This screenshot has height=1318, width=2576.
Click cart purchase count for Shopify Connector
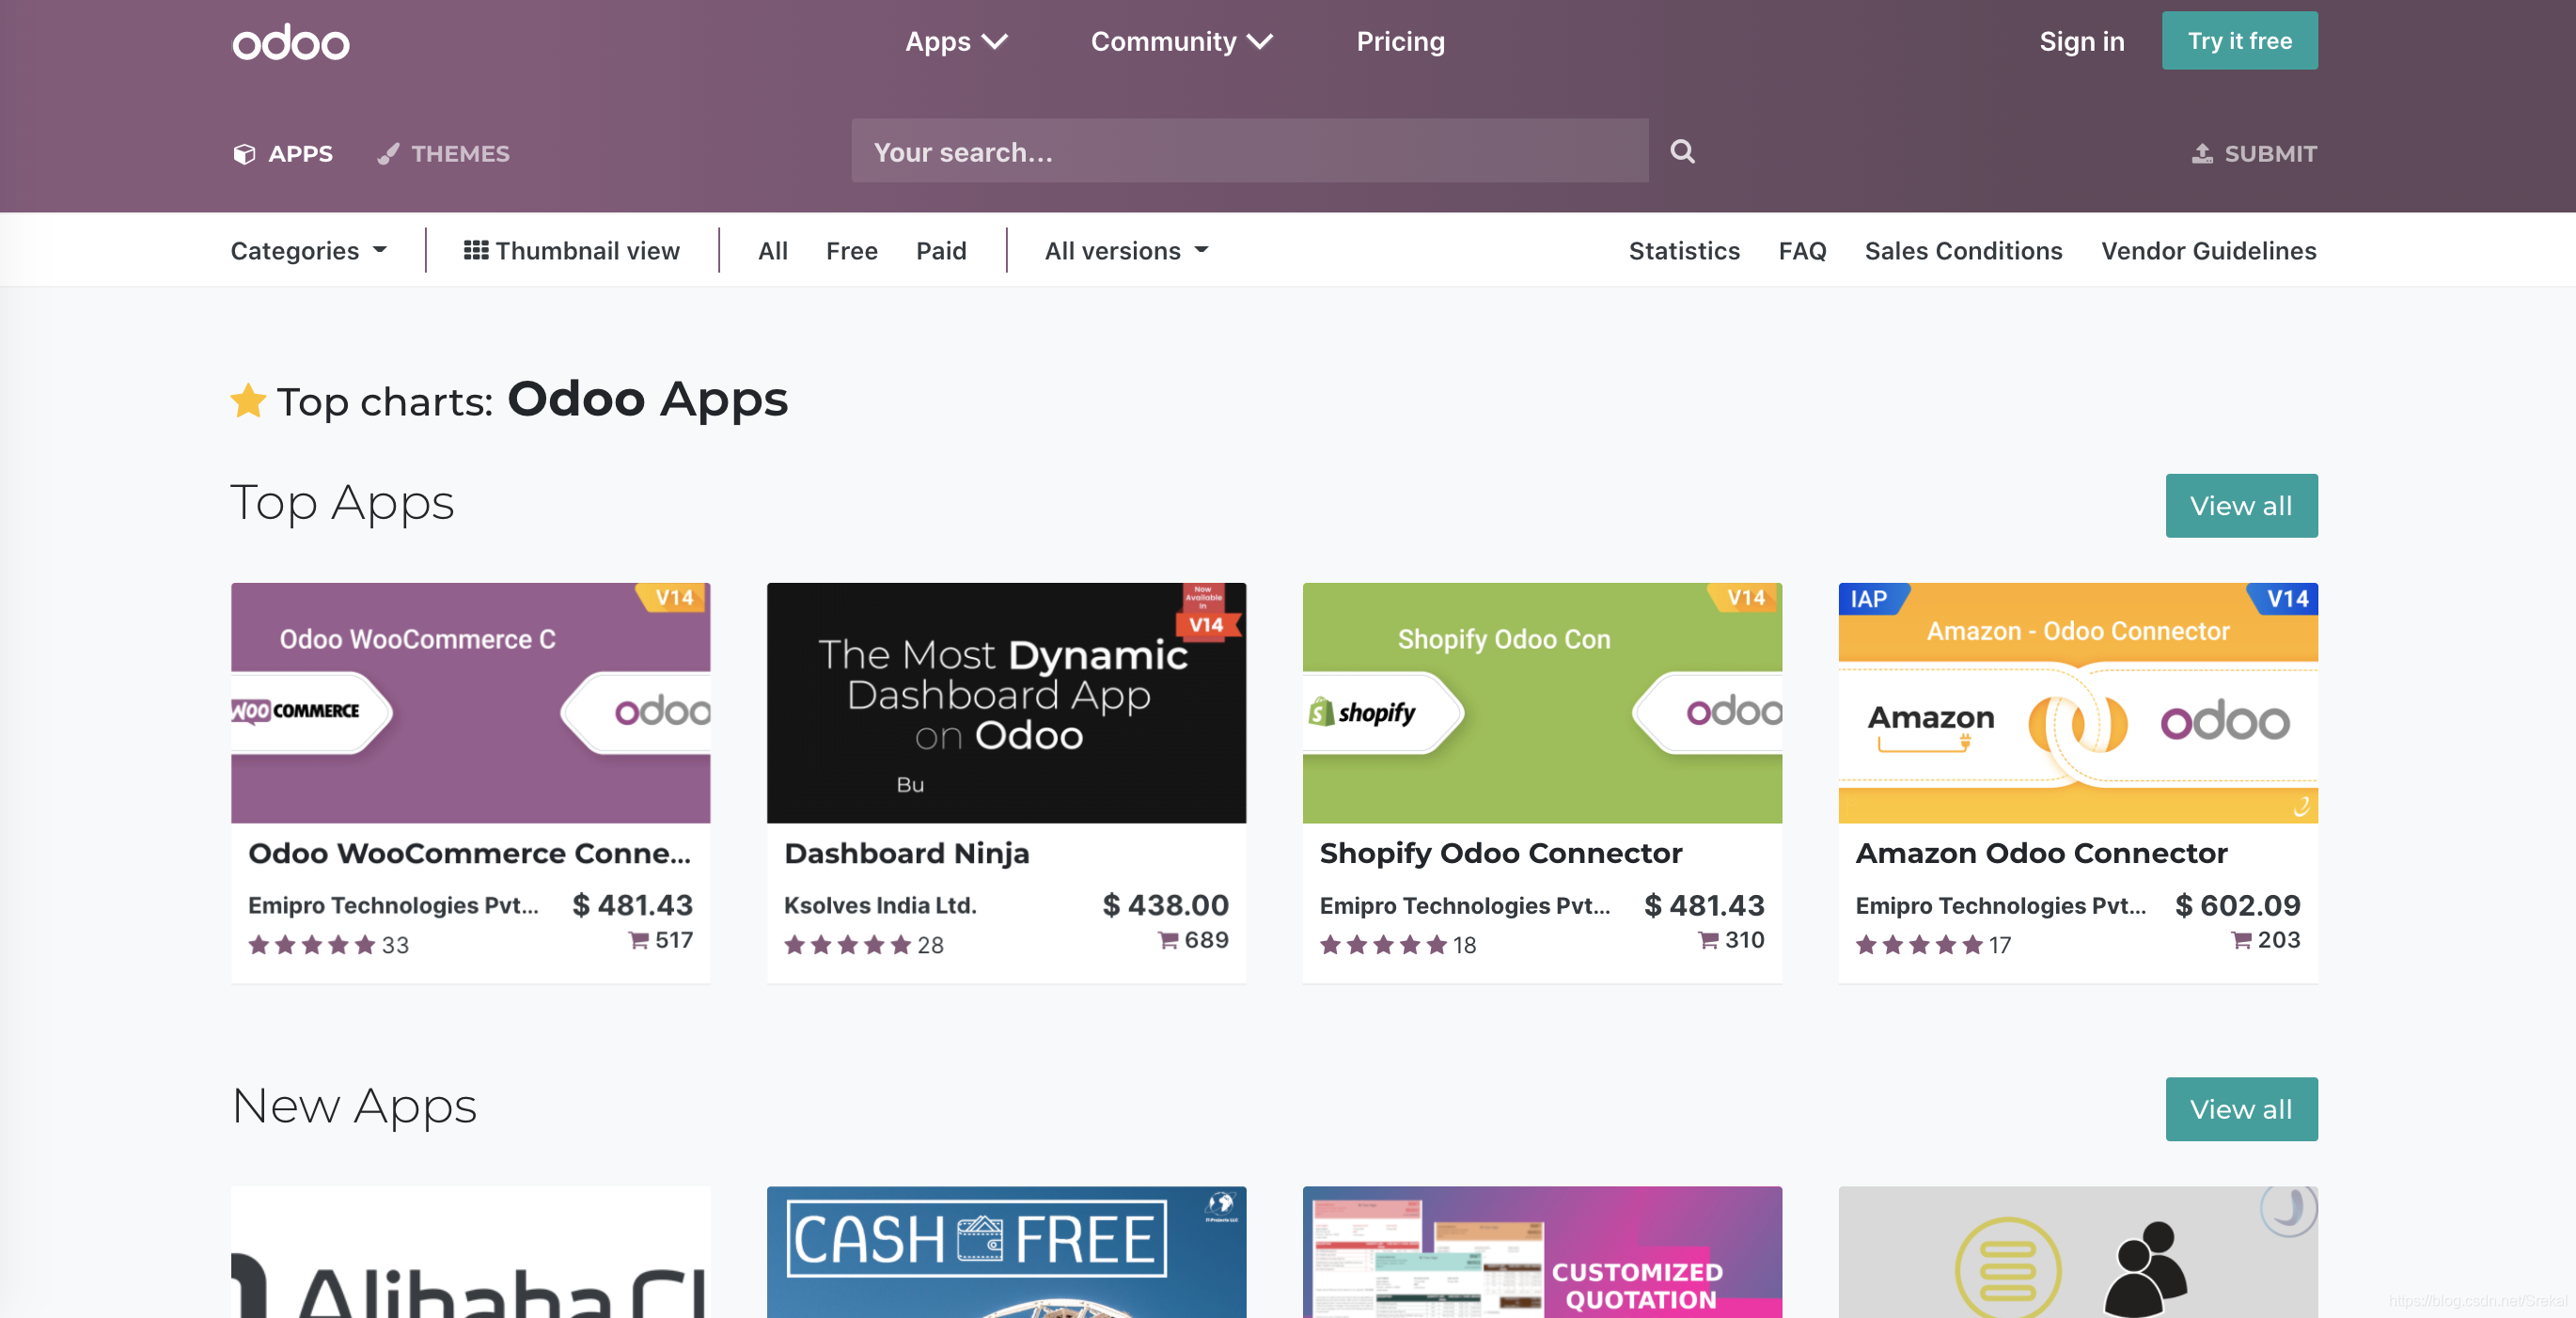[1732, 940]
